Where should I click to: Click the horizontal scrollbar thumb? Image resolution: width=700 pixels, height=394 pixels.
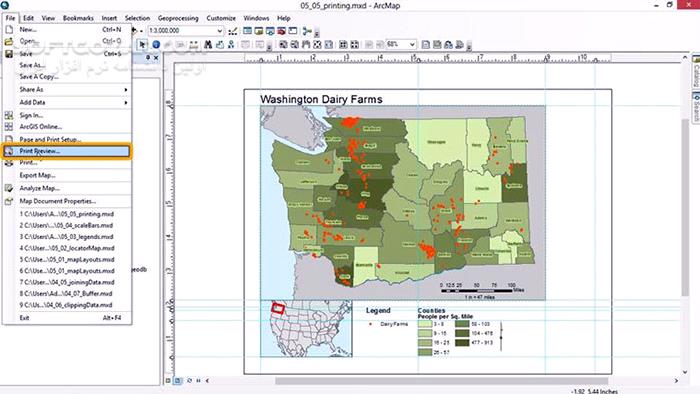pos(442,381)
